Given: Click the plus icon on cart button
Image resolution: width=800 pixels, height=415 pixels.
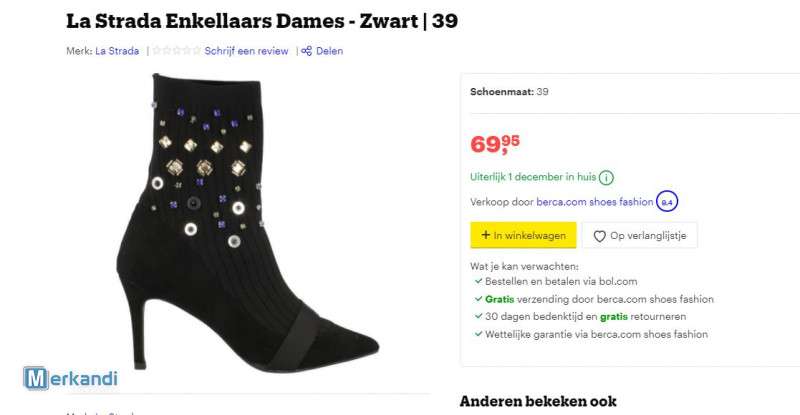Looking at the screenshot, I should click(x=485, y=235).
